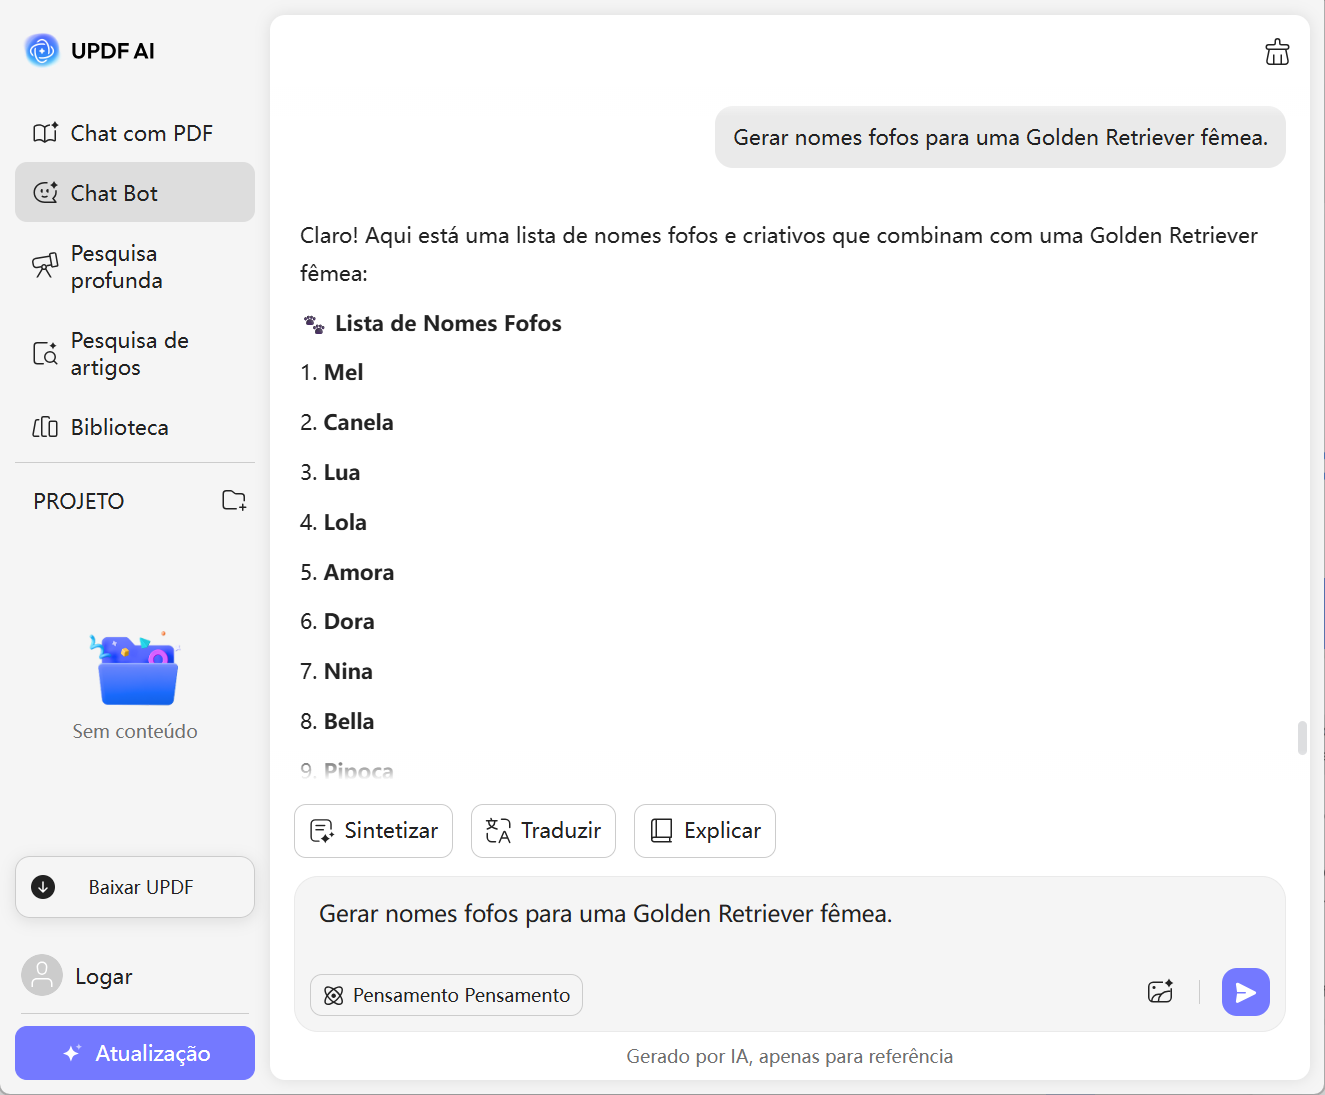The image size is (1325, 1095).
Task: Click the empty project folder illustration
Action: coord(135,670)
